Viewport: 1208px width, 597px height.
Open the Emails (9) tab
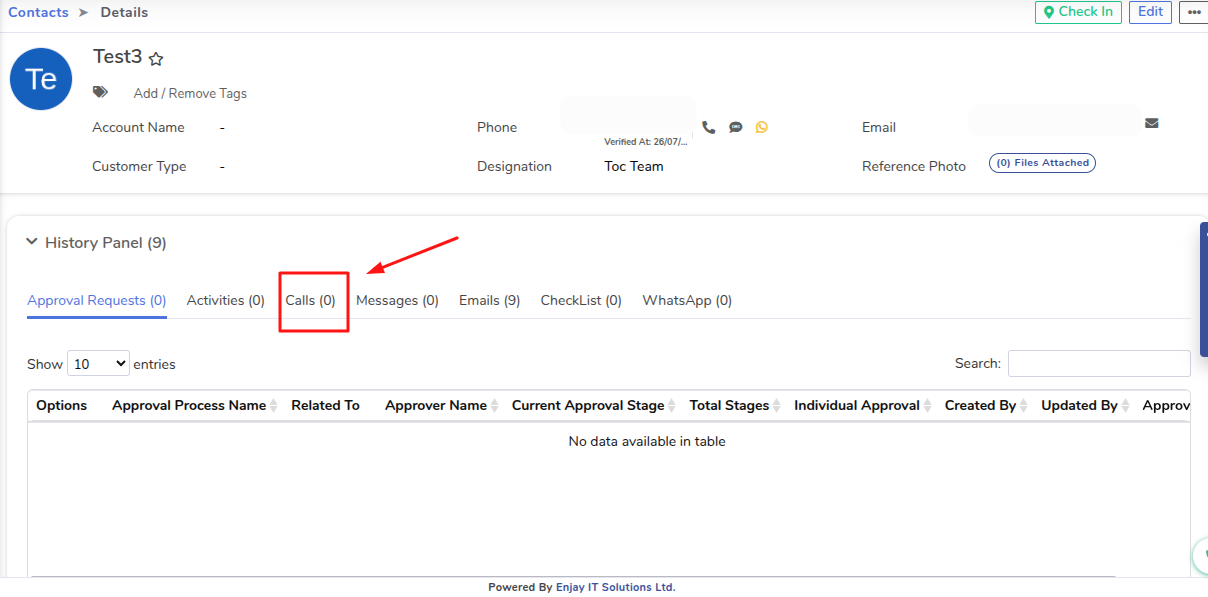[489, 300]
